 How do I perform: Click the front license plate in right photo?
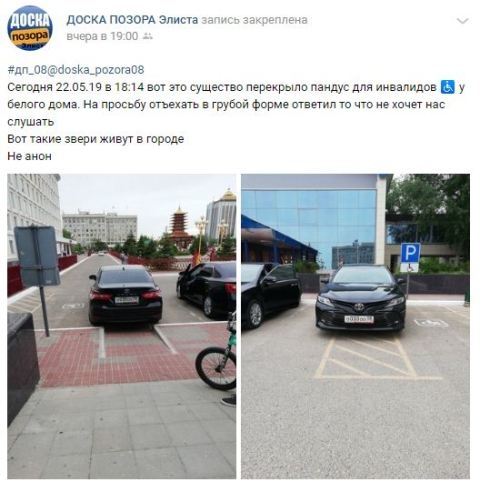(x=359, y=319)
